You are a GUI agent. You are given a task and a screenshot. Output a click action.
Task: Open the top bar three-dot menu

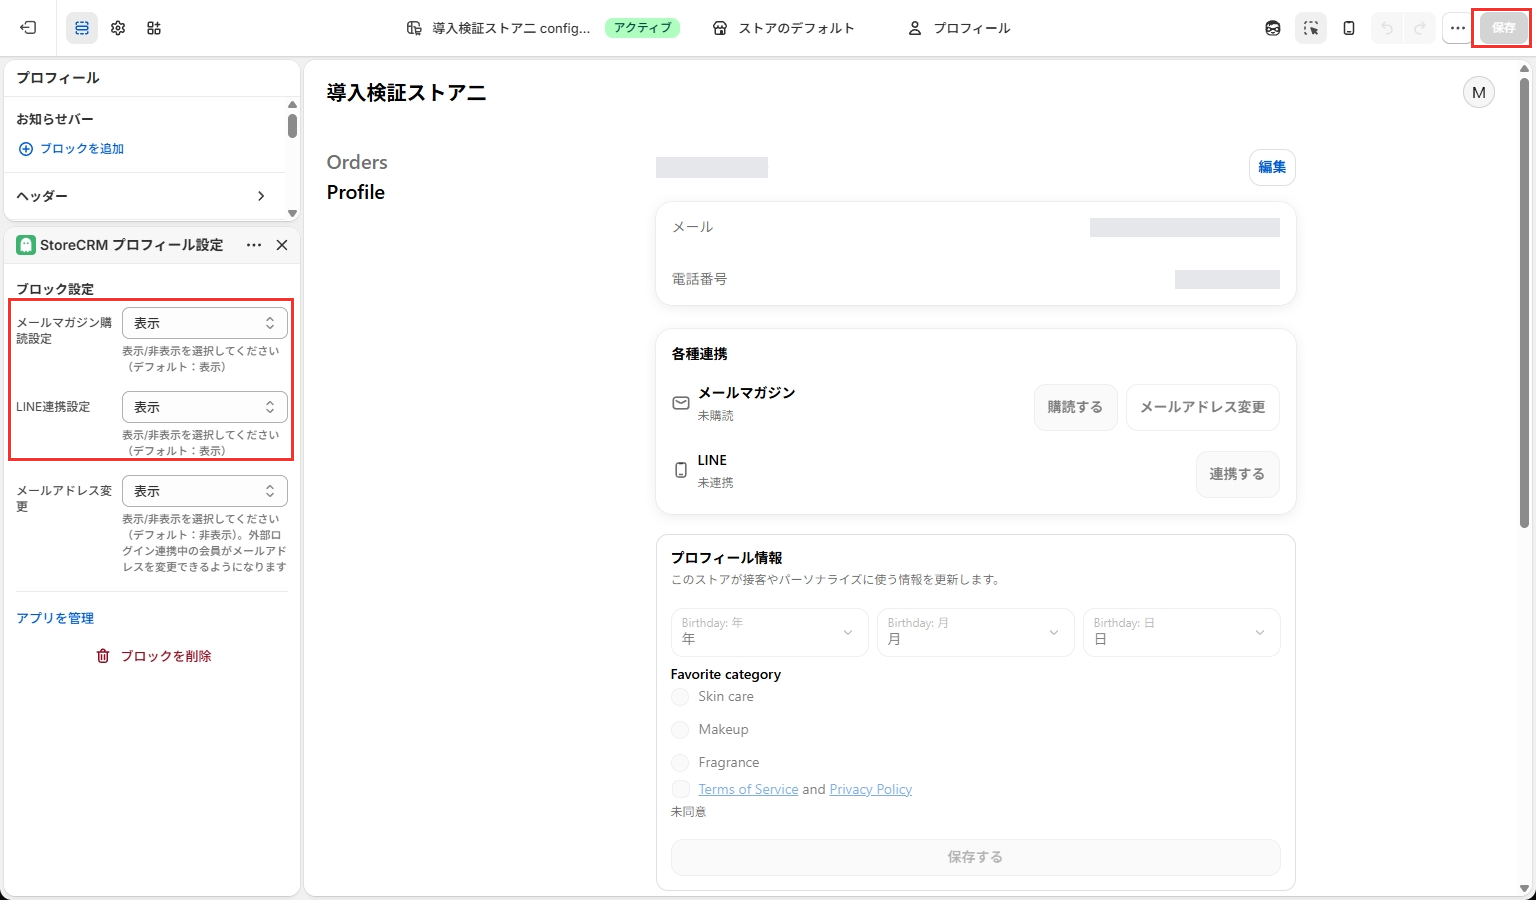click(1457, 28)
